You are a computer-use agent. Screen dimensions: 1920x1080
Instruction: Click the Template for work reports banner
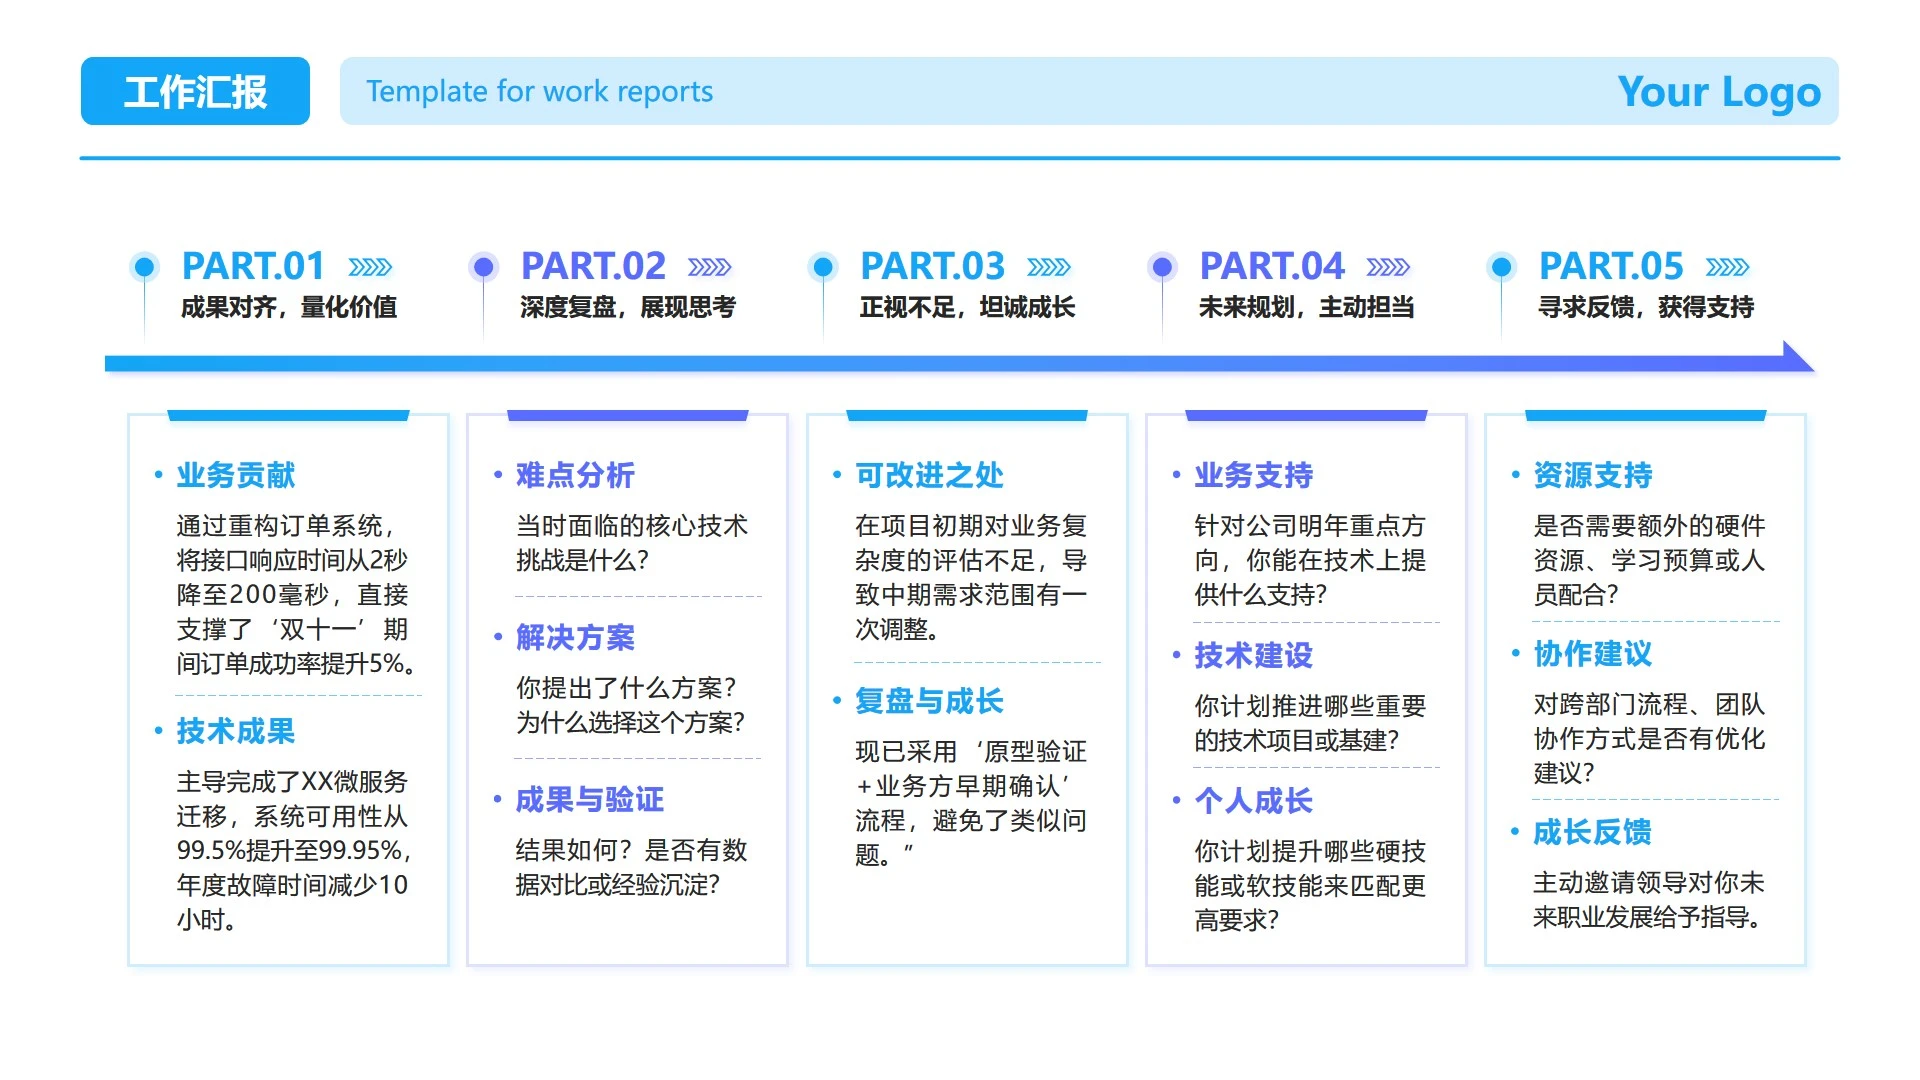[540, 91]
